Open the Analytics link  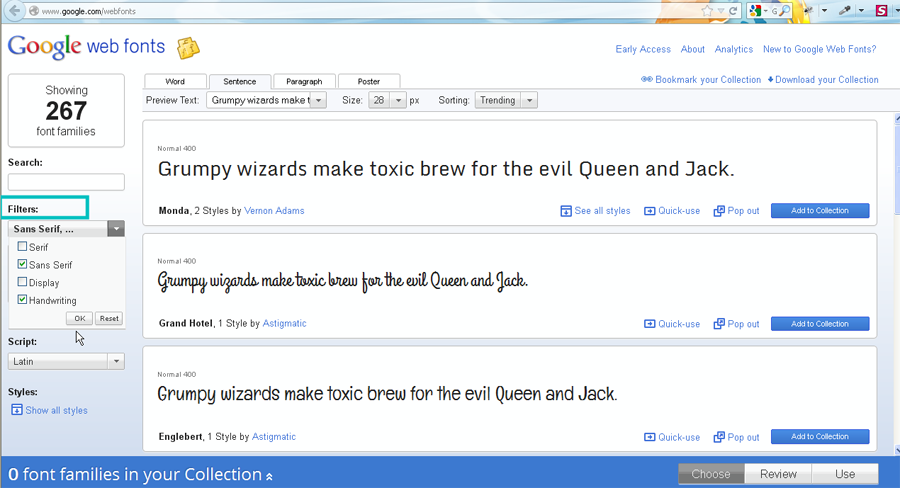[734, 49]
